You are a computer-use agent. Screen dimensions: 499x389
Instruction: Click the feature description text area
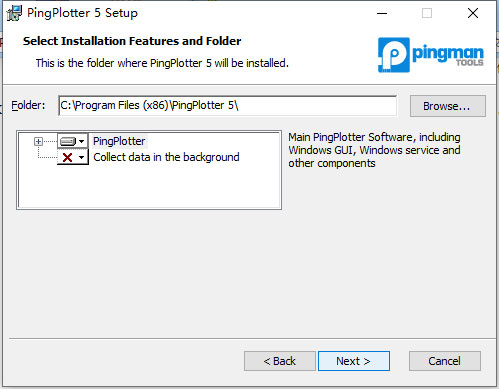click(374, 150)
